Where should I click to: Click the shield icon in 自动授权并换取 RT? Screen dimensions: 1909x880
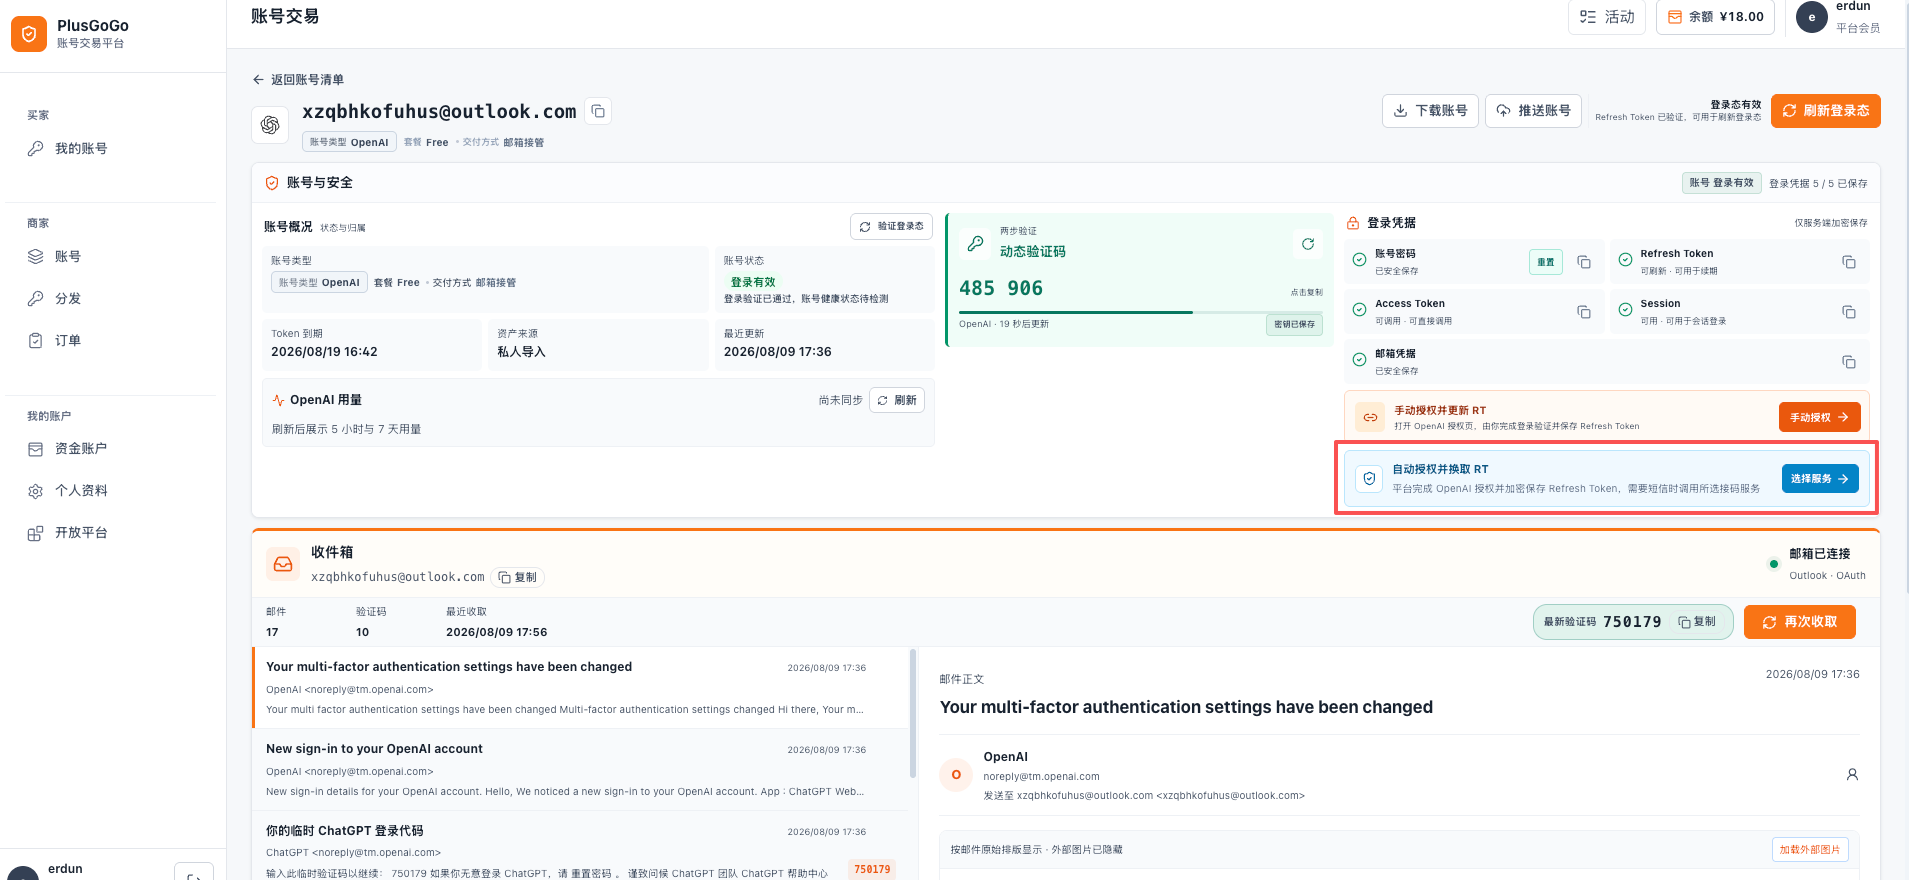pos(1369,479)
